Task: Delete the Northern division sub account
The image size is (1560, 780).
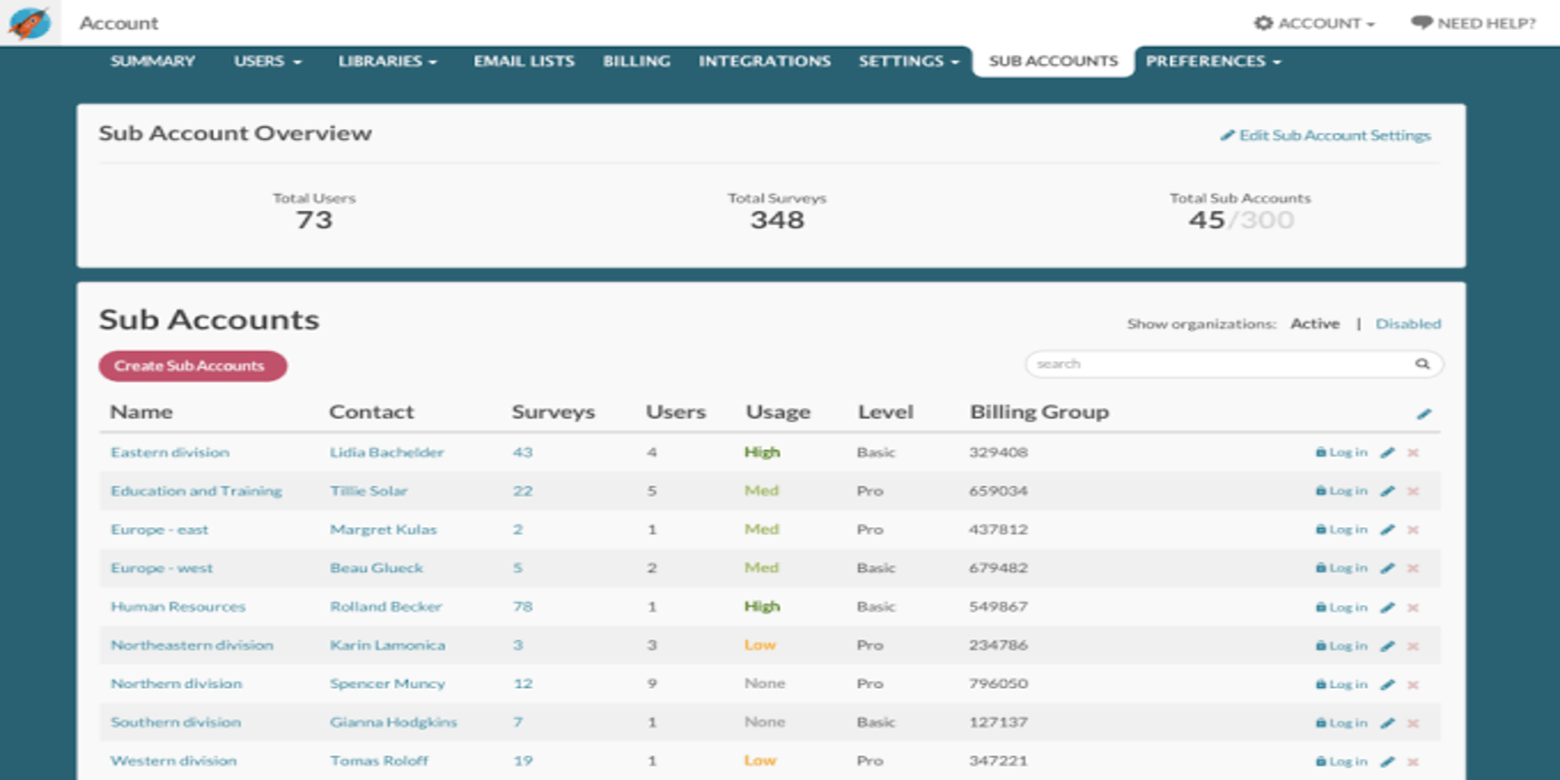Action: pyautogui.click(x=1413, y=684)
